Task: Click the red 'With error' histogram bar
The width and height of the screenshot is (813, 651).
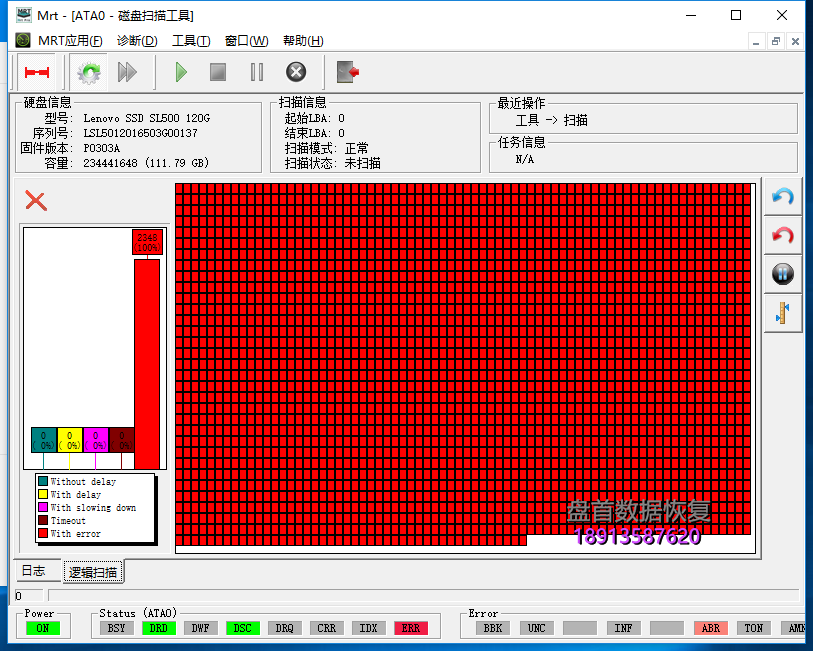Action: 147,363
